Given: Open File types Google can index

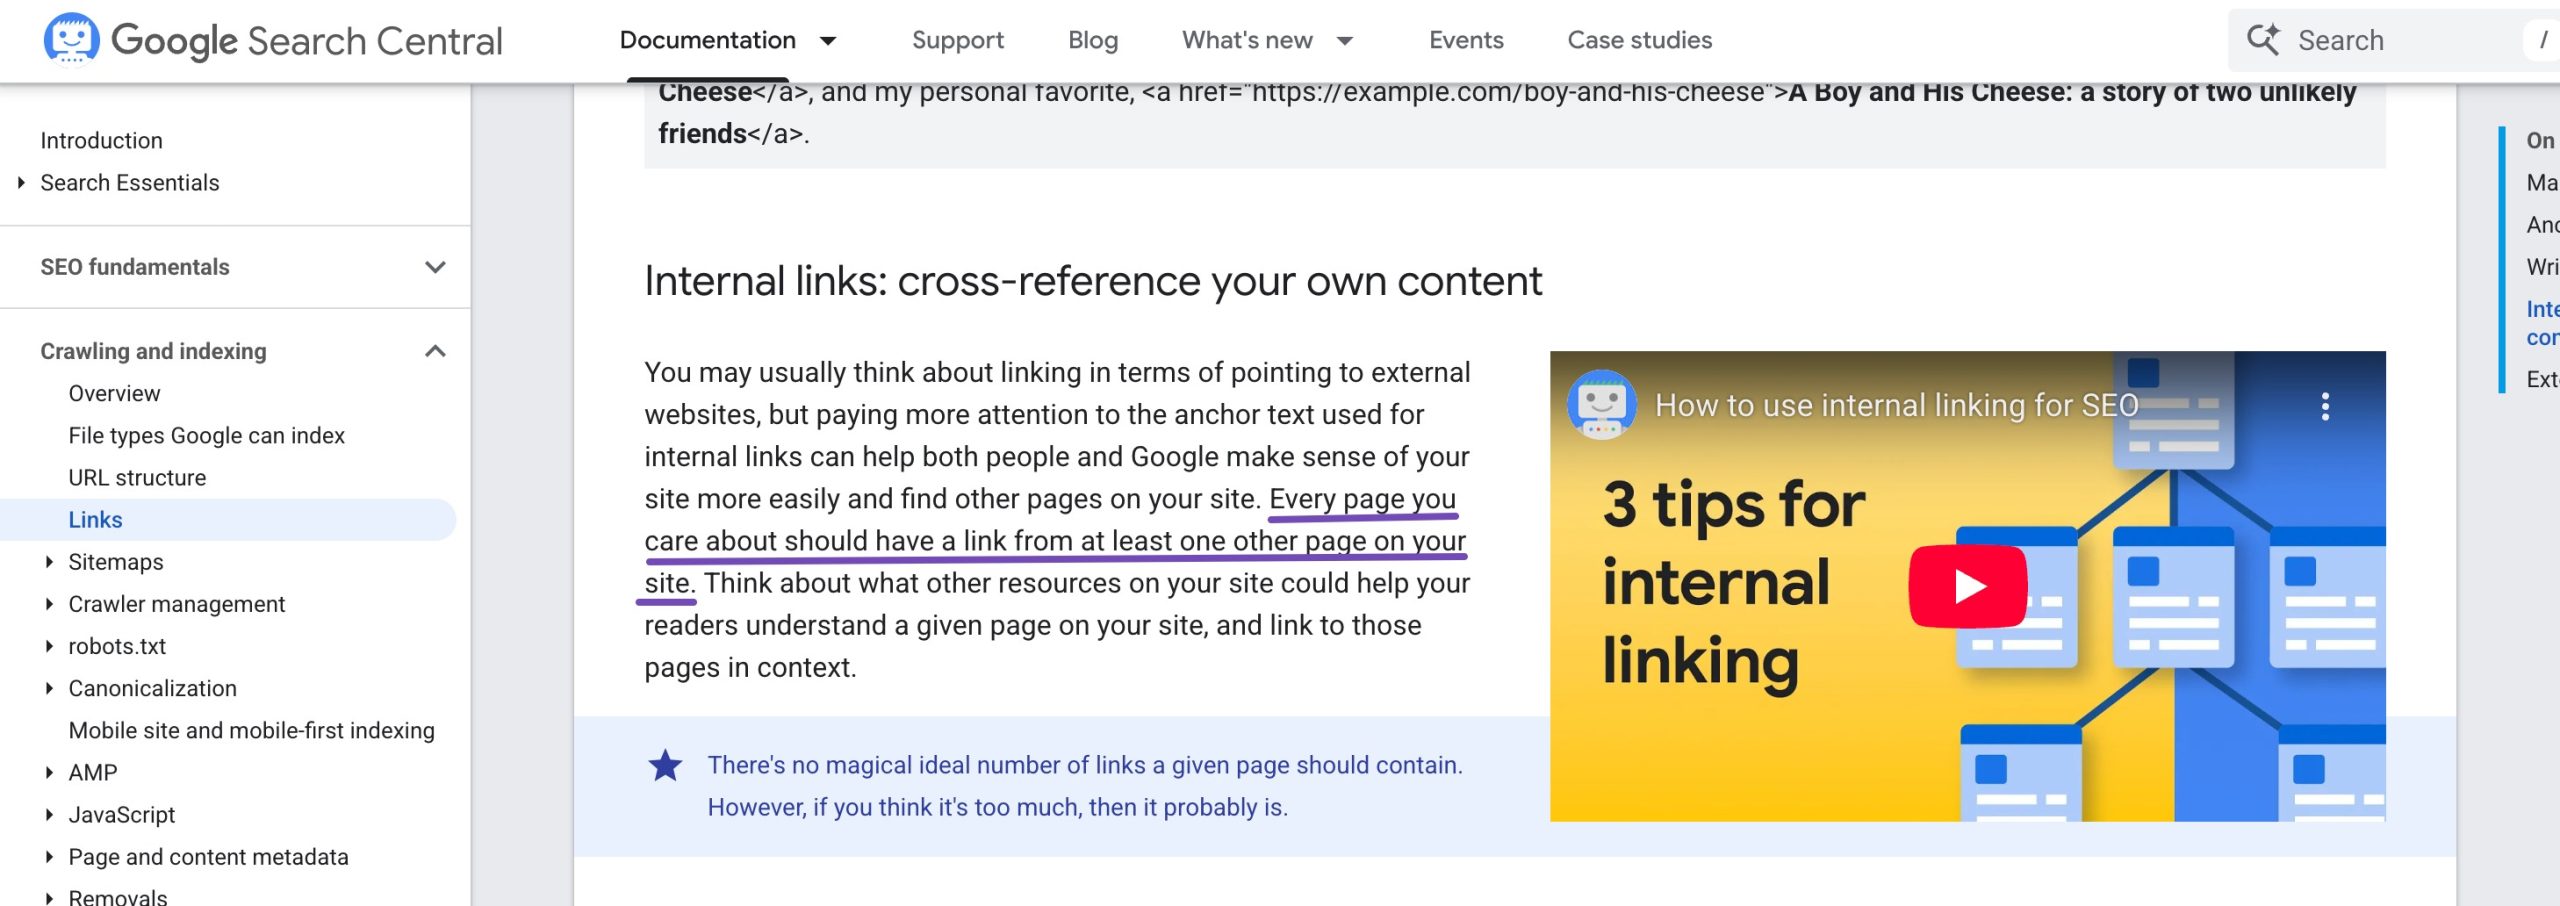Looking at the screenshot, I should coord(206,436).
